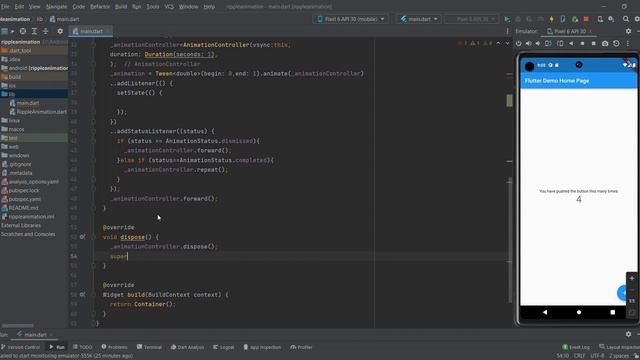Open the Build menu

tap(121, 7)
